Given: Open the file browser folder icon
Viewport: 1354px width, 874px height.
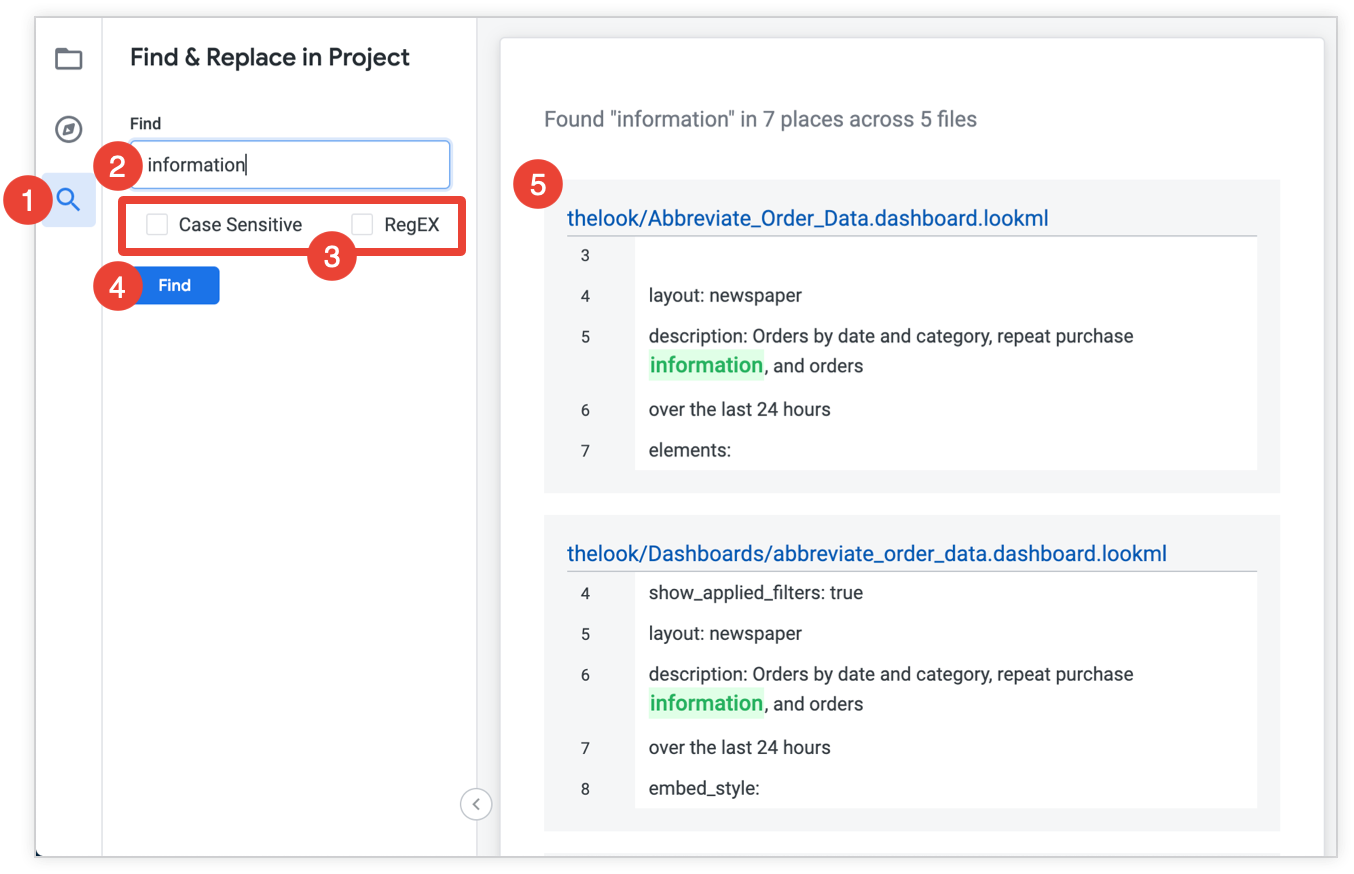Looking at the screenshot, I should [x=68, y=59].
